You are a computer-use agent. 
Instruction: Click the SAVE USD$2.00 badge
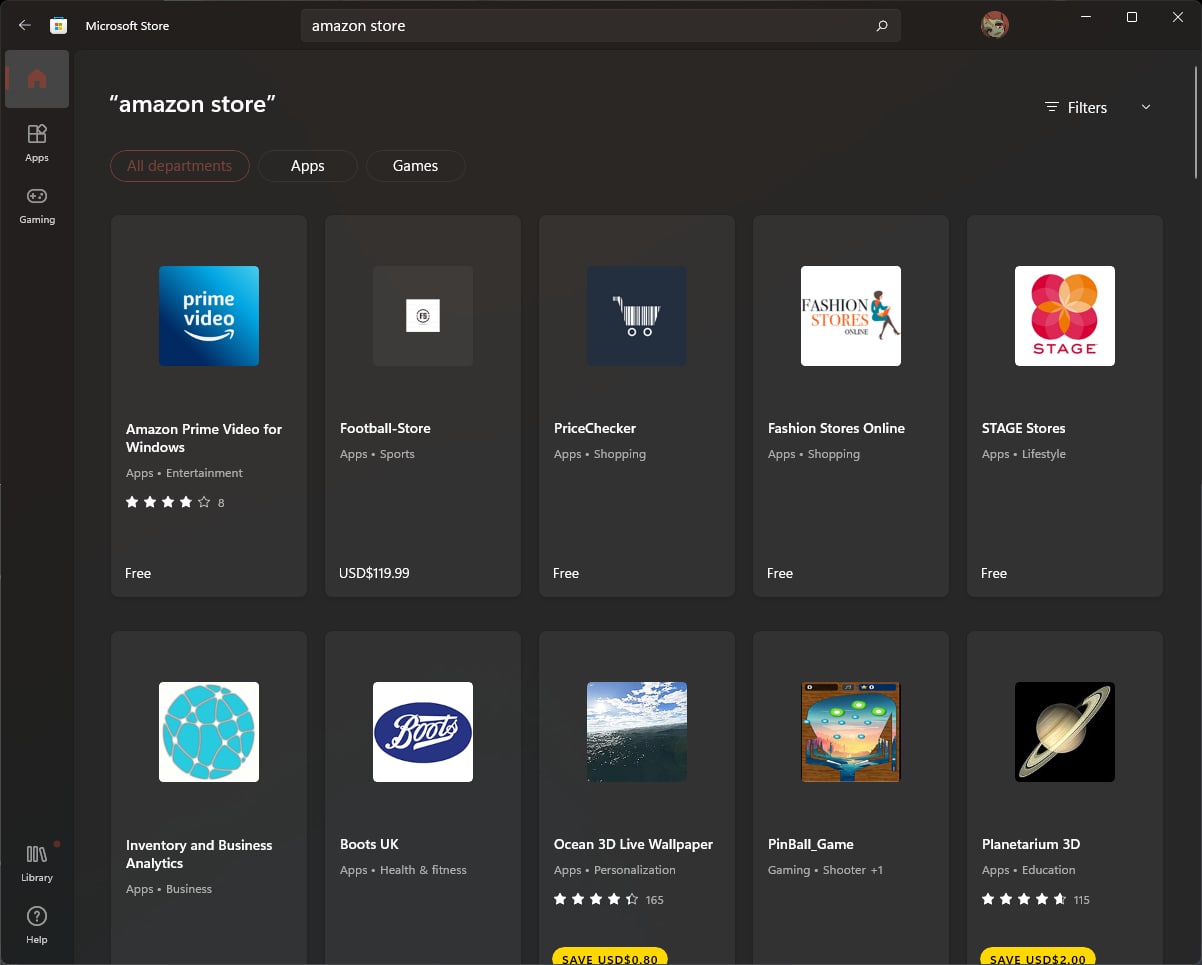1038,958
